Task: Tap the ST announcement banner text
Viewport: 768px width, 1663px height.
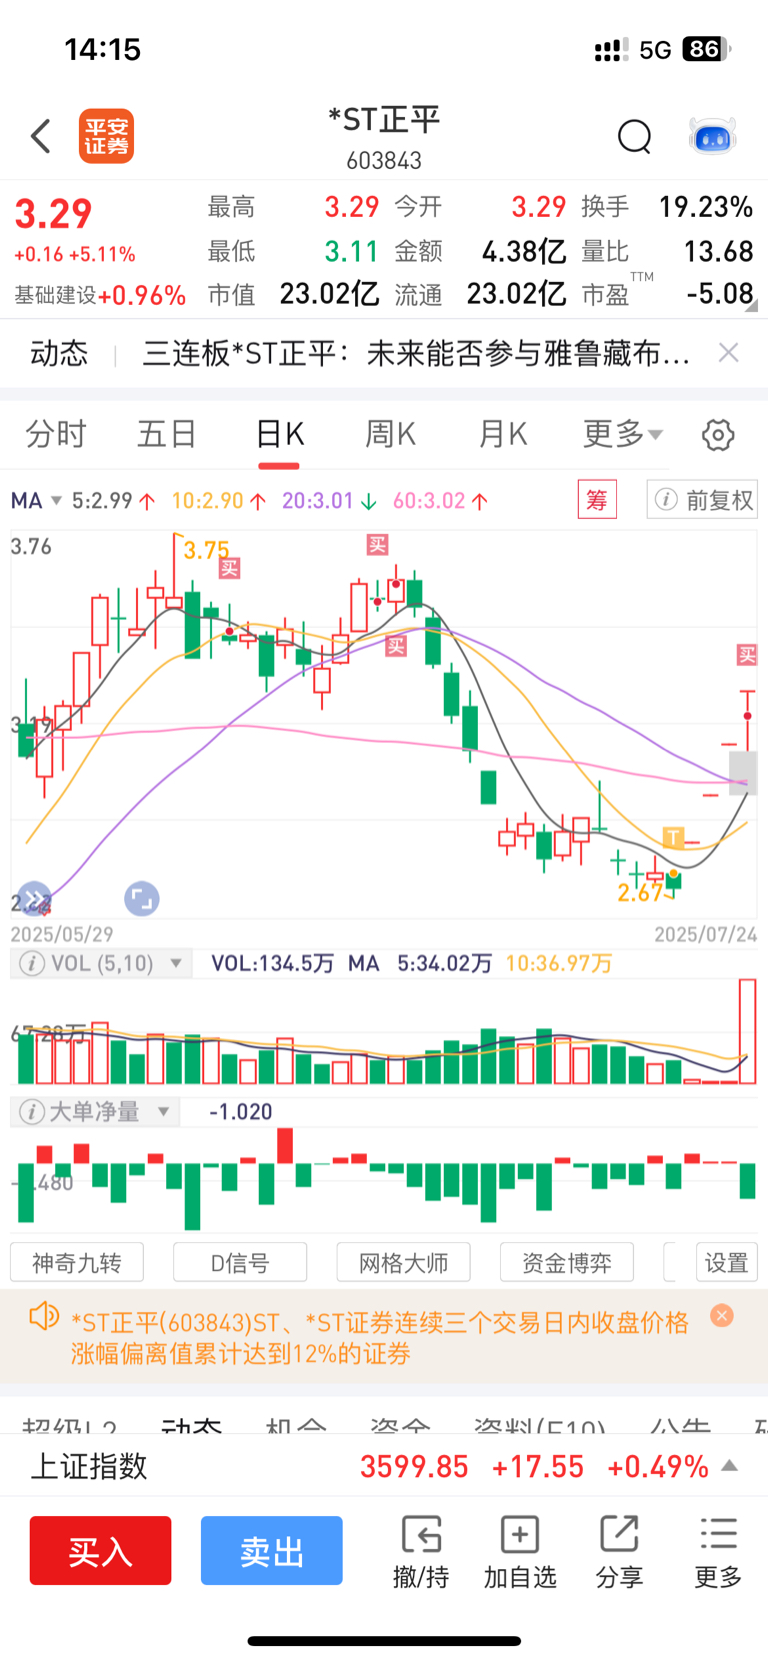Action: 380,1338
